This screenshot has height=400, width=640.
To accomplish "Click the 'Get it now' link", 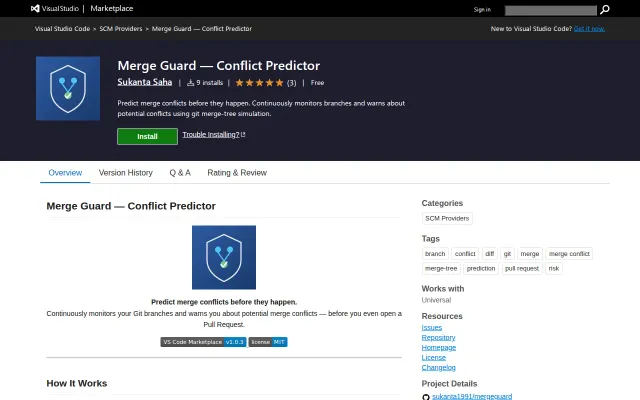I will coord(589,29).
